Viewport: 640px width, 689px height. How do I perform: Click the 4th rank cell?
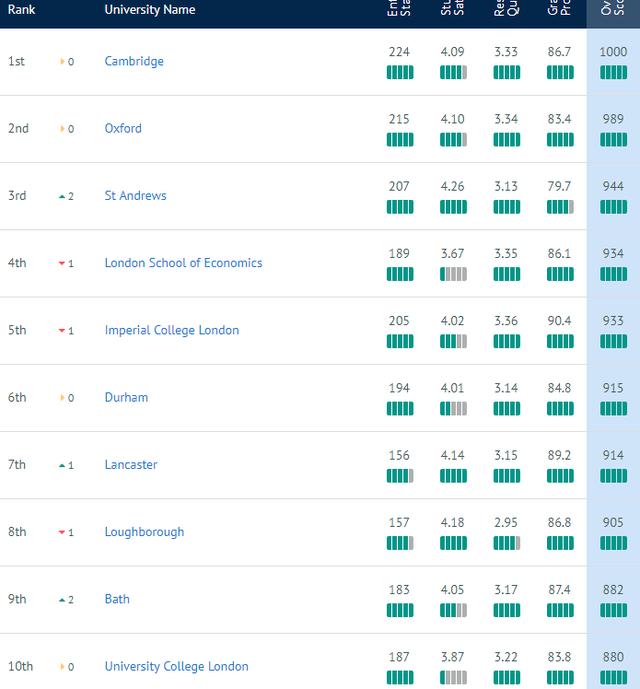(17, 263)
